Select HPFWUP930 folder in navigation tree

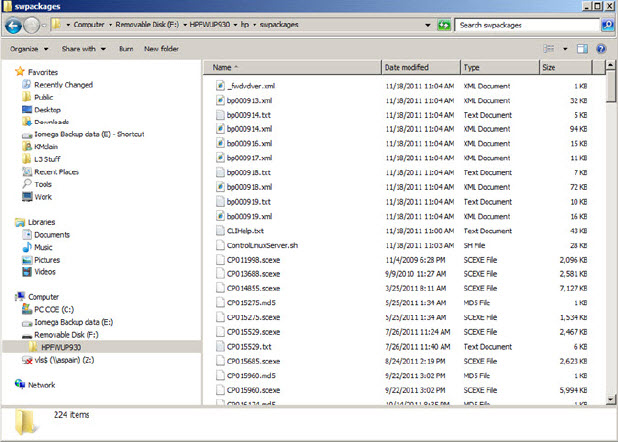pyautogui.click(x=67, y=346)
